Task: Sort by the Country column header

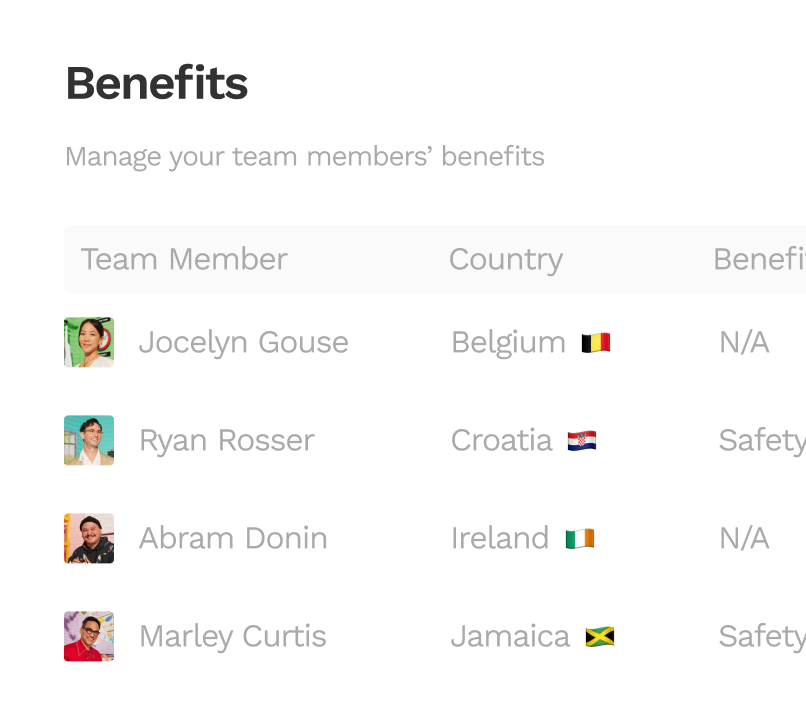Action: (x=505, y=259)
